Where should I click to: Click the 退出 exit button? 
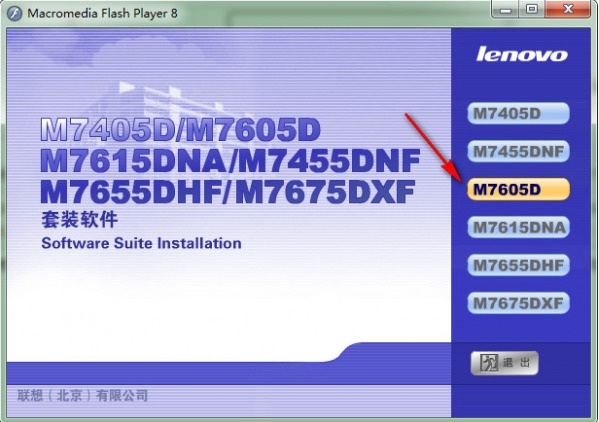click(x=504, y=363)
